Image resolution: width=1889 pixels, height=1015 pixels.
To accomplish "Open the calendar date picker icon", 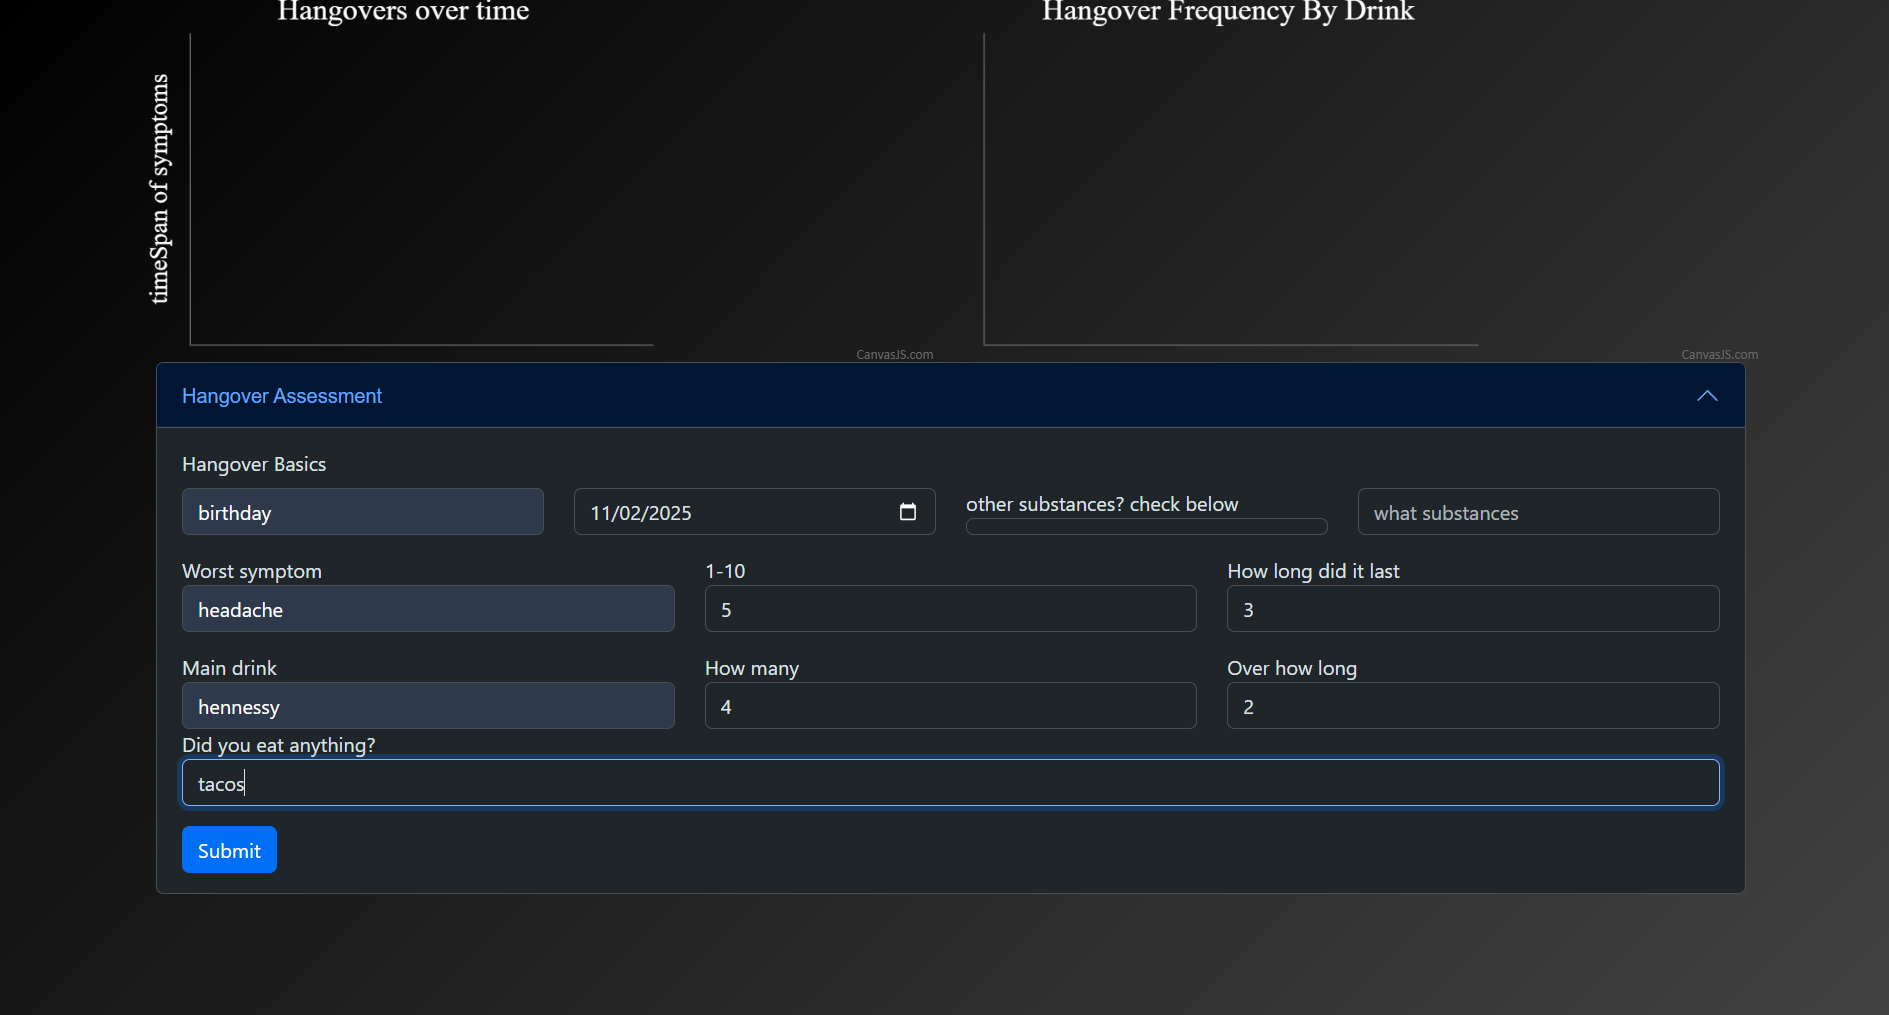I will click(907, 512).
